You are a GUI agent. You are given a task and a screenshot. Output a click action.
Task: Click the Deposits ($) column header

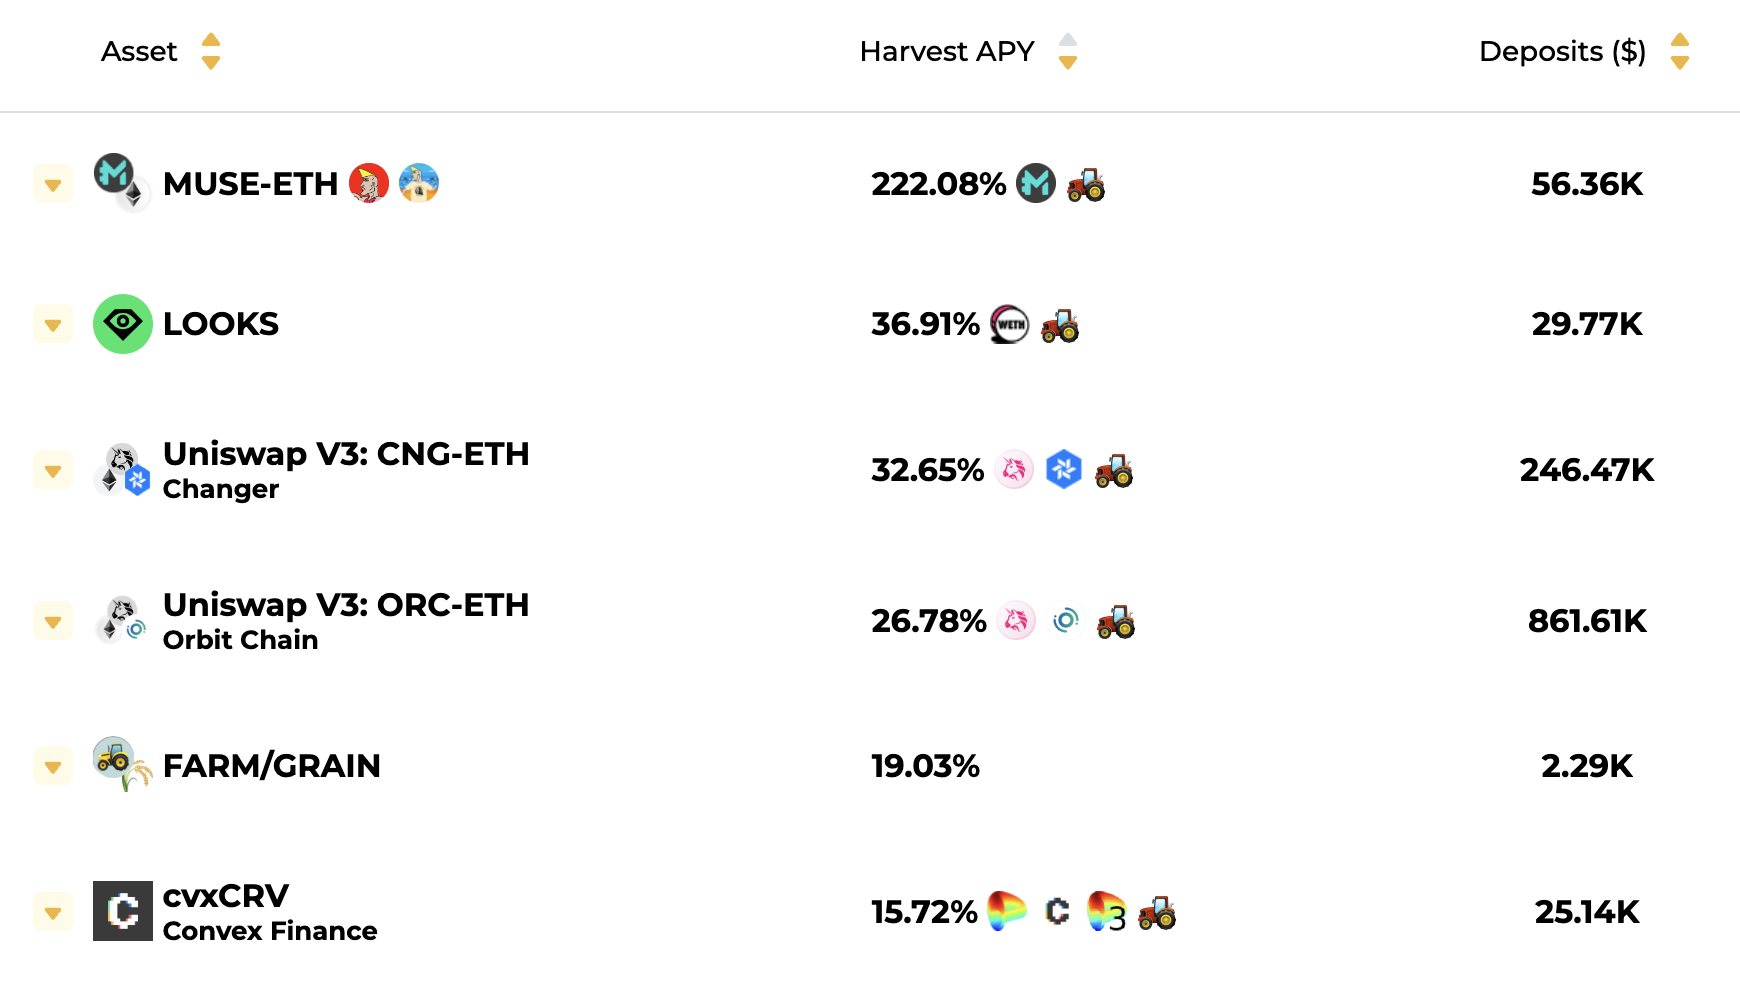point(1560,51)
